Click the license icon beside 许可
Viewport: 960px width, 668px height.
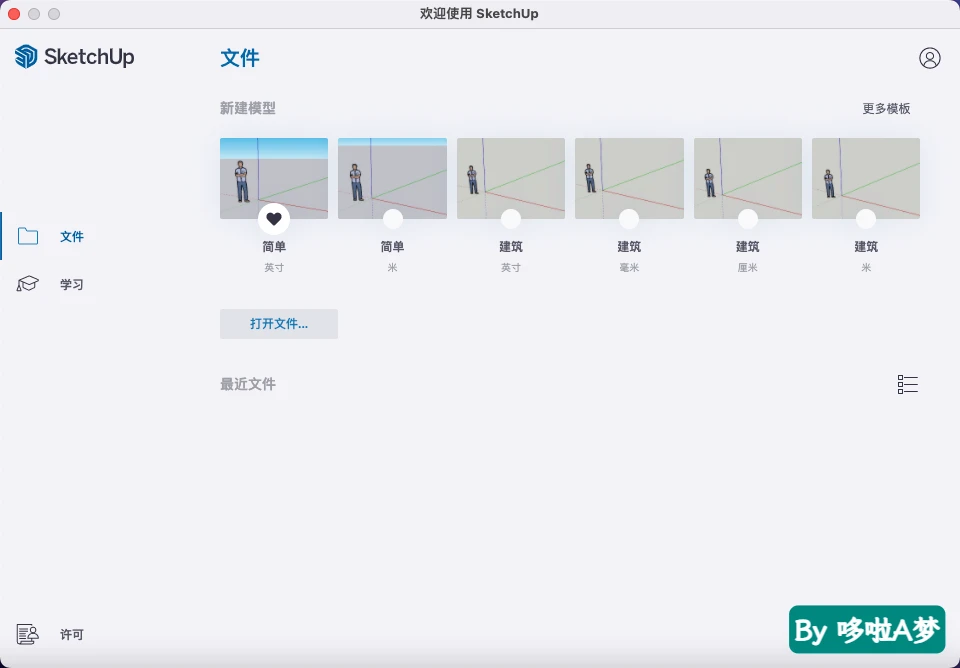click(28, 634)
